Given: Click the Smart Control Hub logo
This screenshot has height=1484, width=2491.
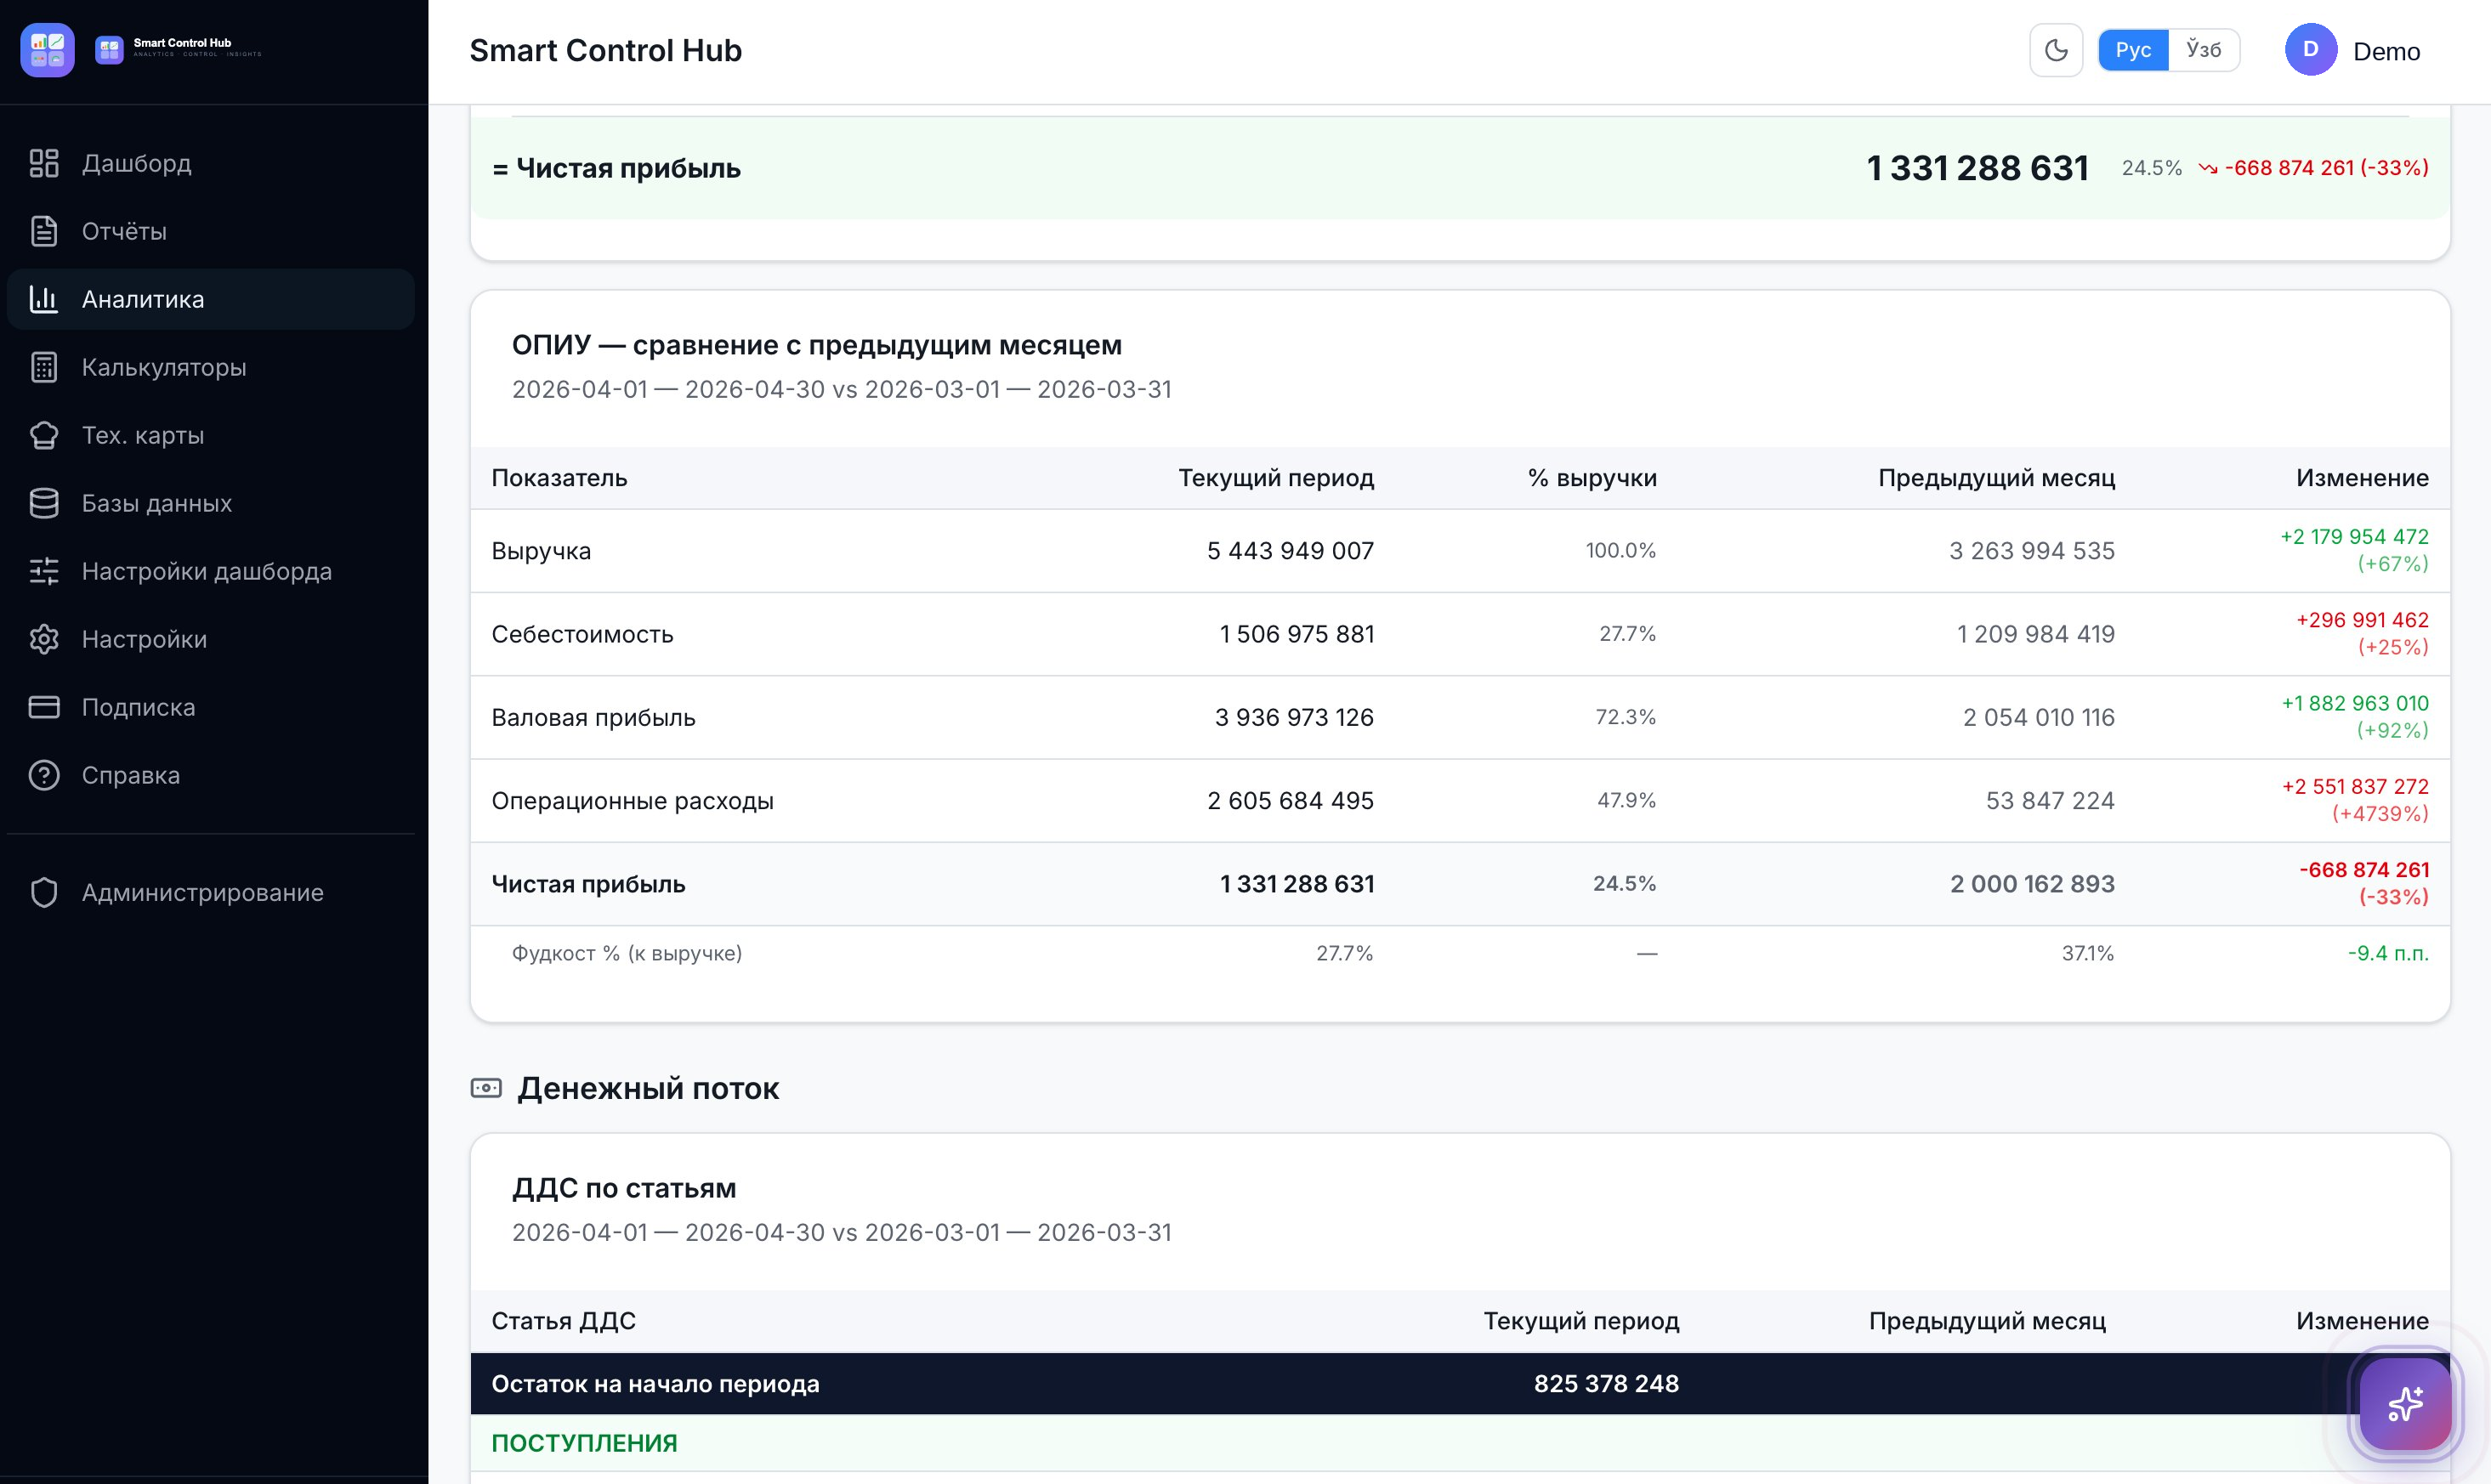Looking at the screenshot, I should [x=47, y=50].
